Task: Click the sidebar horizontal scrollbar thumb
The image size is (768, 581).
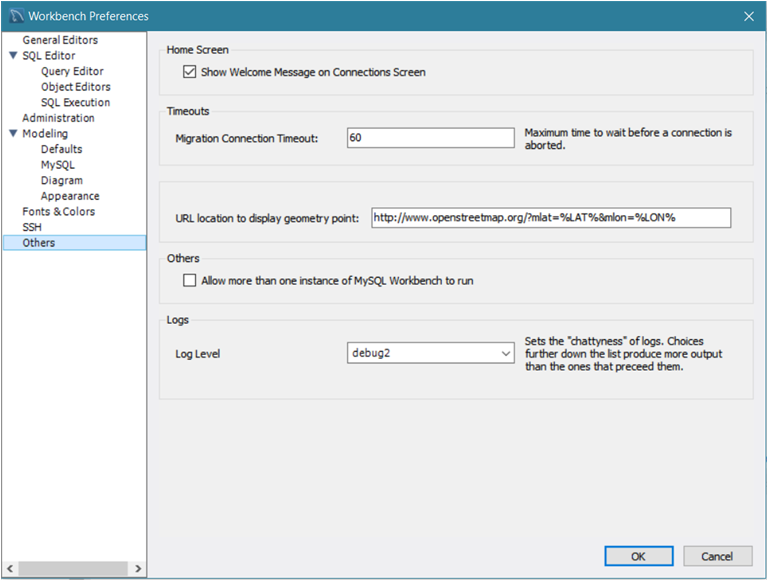Action: 73,568
